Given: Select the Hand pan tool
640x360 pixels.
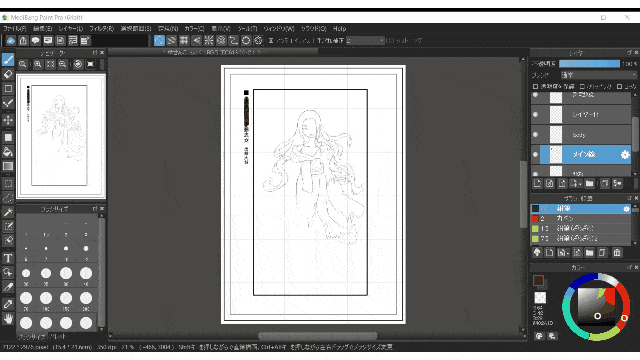Looking at the screenshot, I should [x=8, y=318].
